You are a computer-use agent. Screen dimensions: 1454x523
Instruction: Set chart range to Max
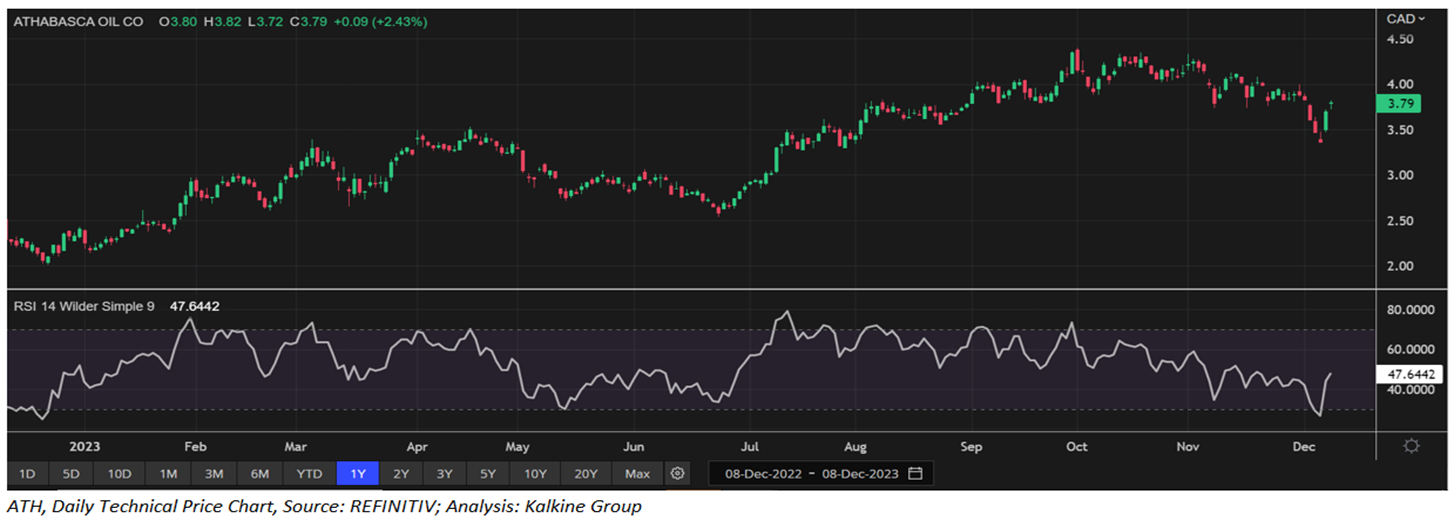[x=637, y=473]
